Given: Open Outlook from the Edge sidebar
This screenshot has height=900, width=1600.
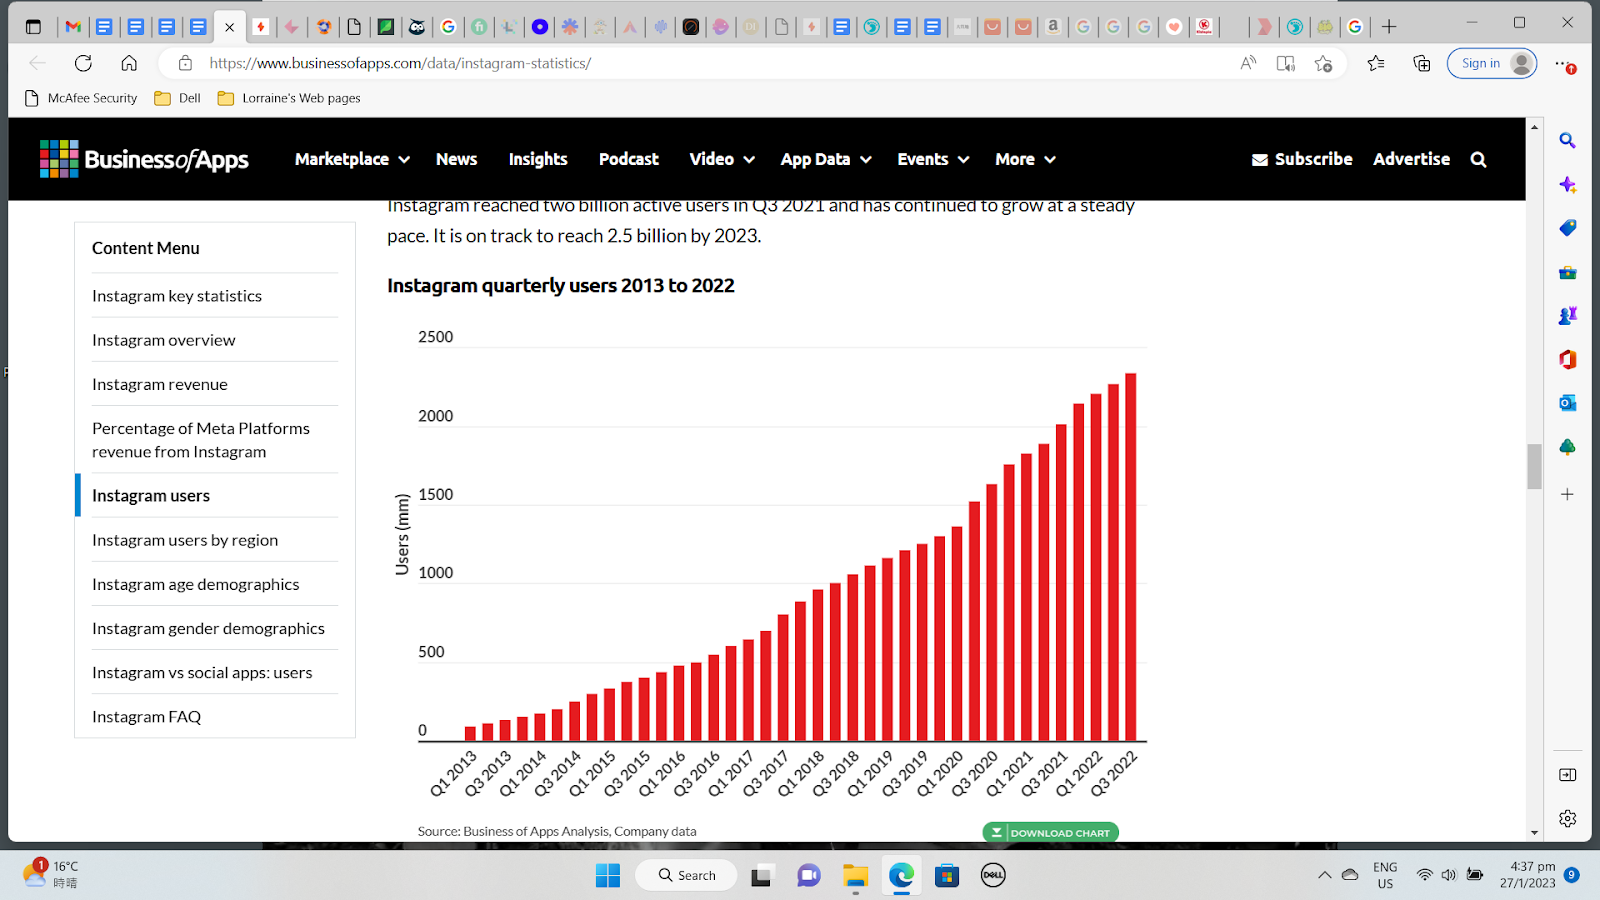Looking at the screenshot, I should pos(1567,403).
